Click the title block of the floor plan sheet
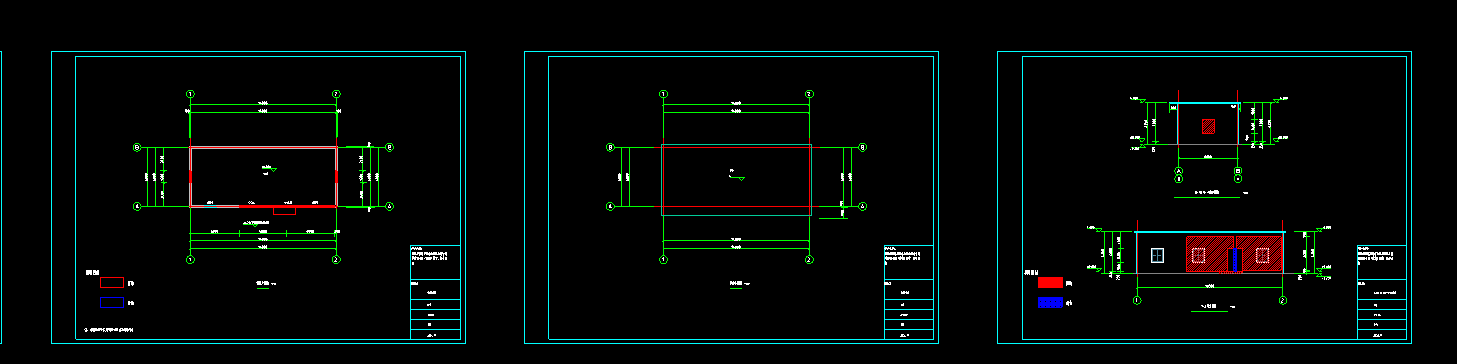The image size is (1457, 364). tap(435, 293)
